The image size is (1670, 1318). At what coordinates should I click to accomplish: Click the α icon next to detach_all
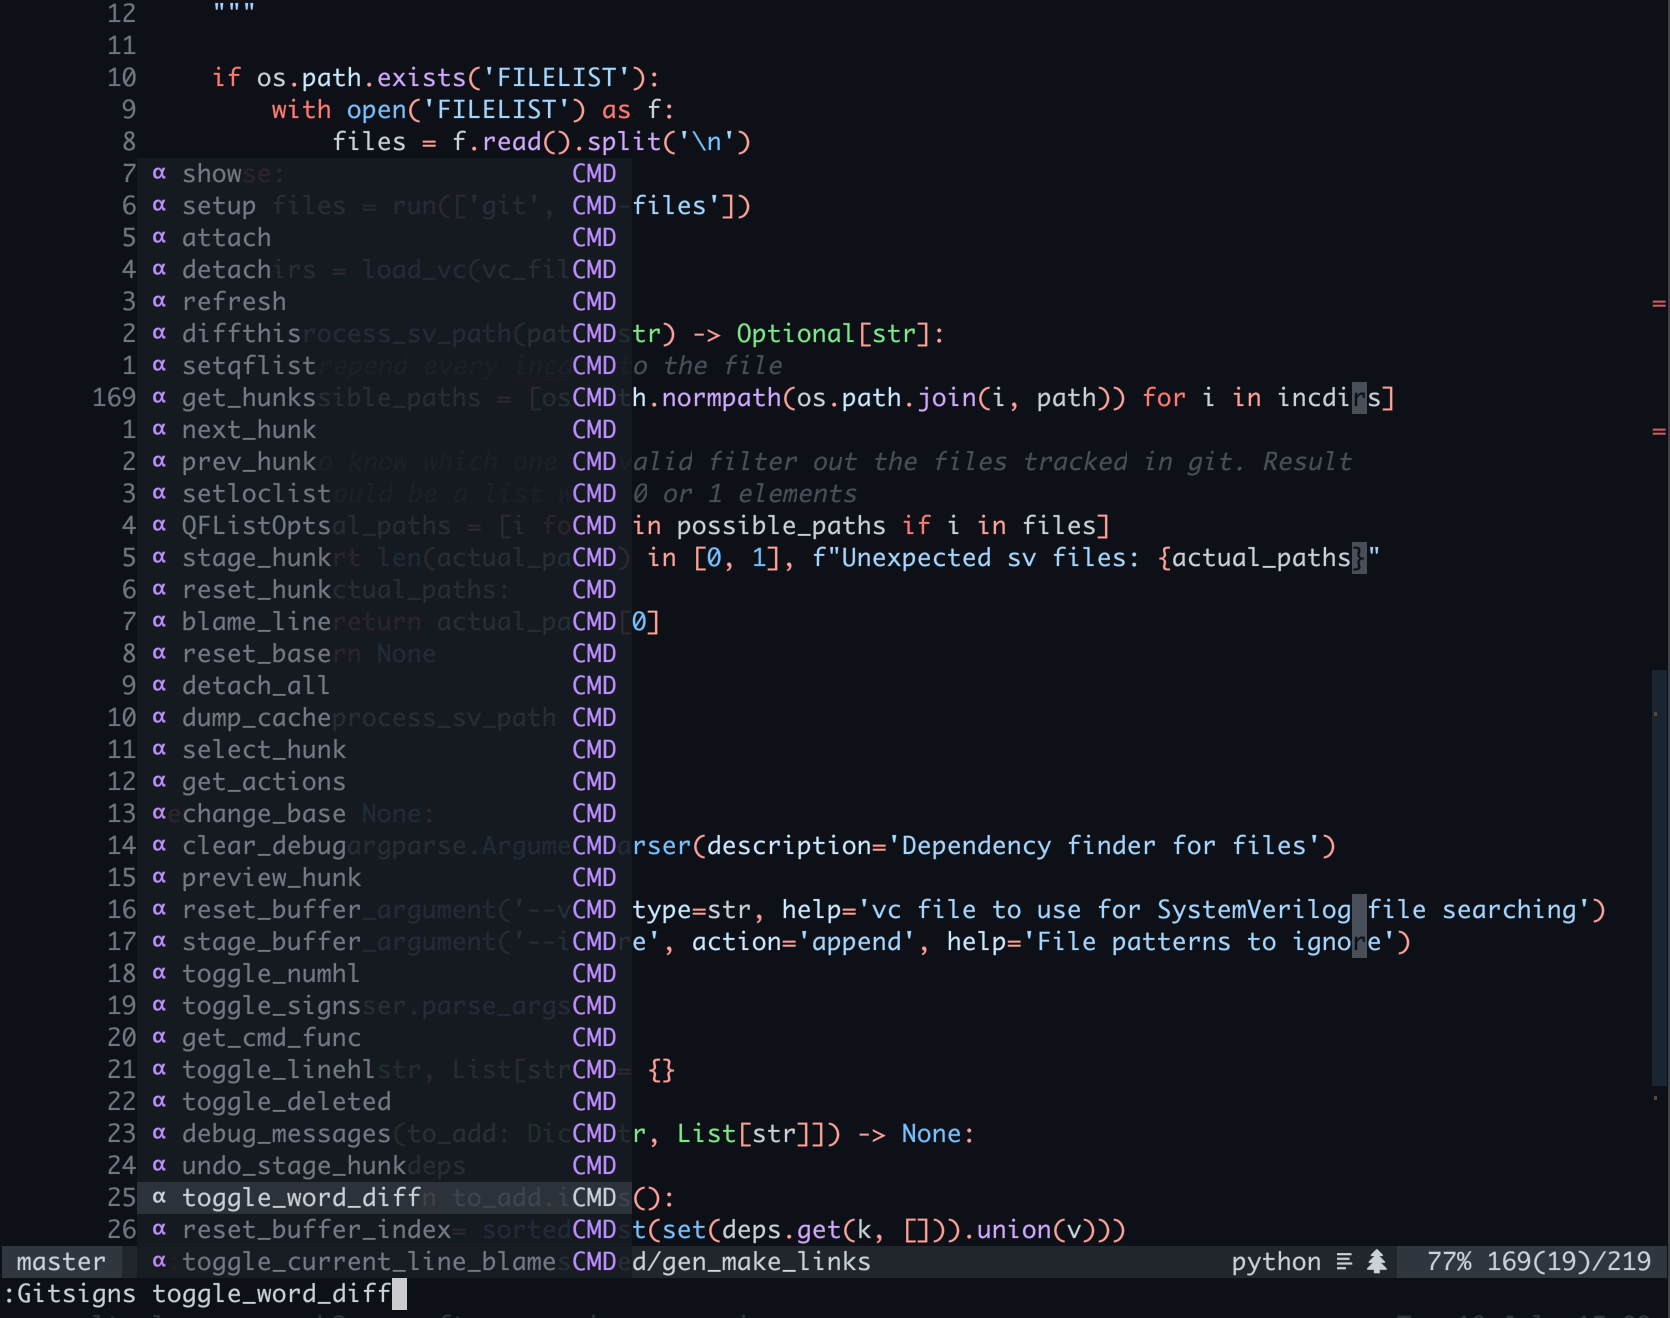(x=160, y=685)
